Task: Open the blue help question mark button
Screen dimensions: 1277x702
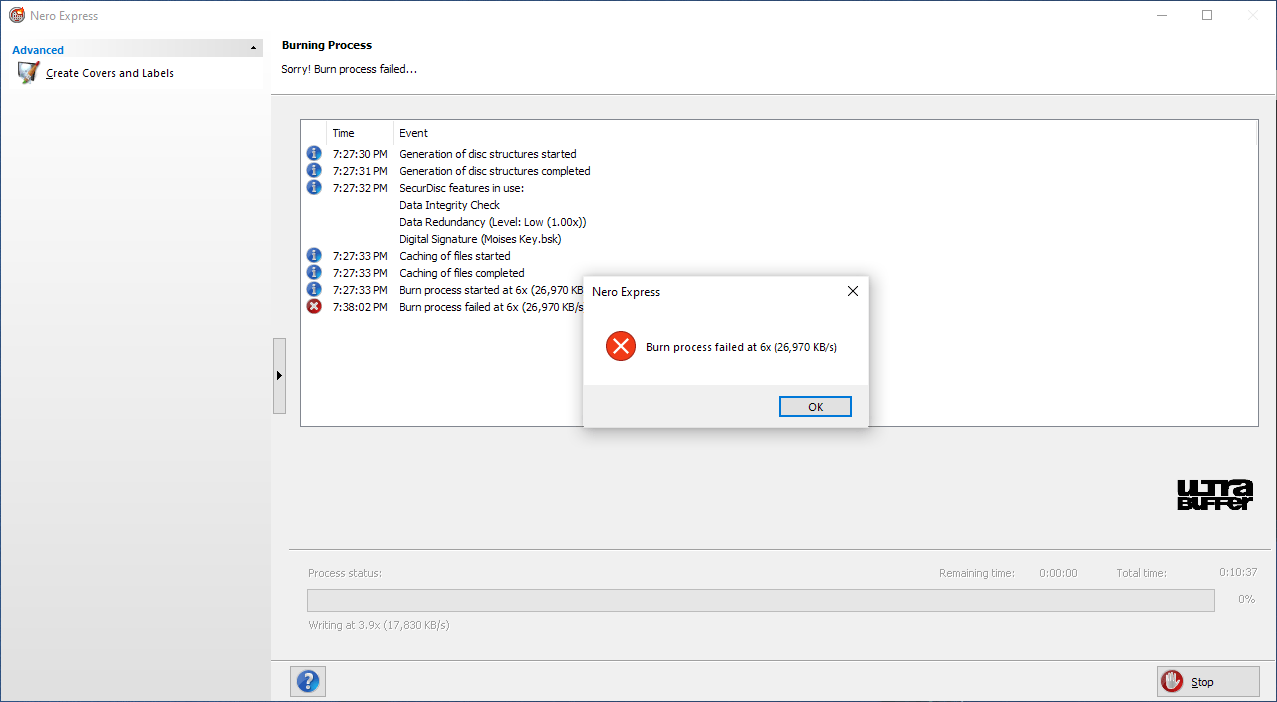Action: (x=308, y=682)
